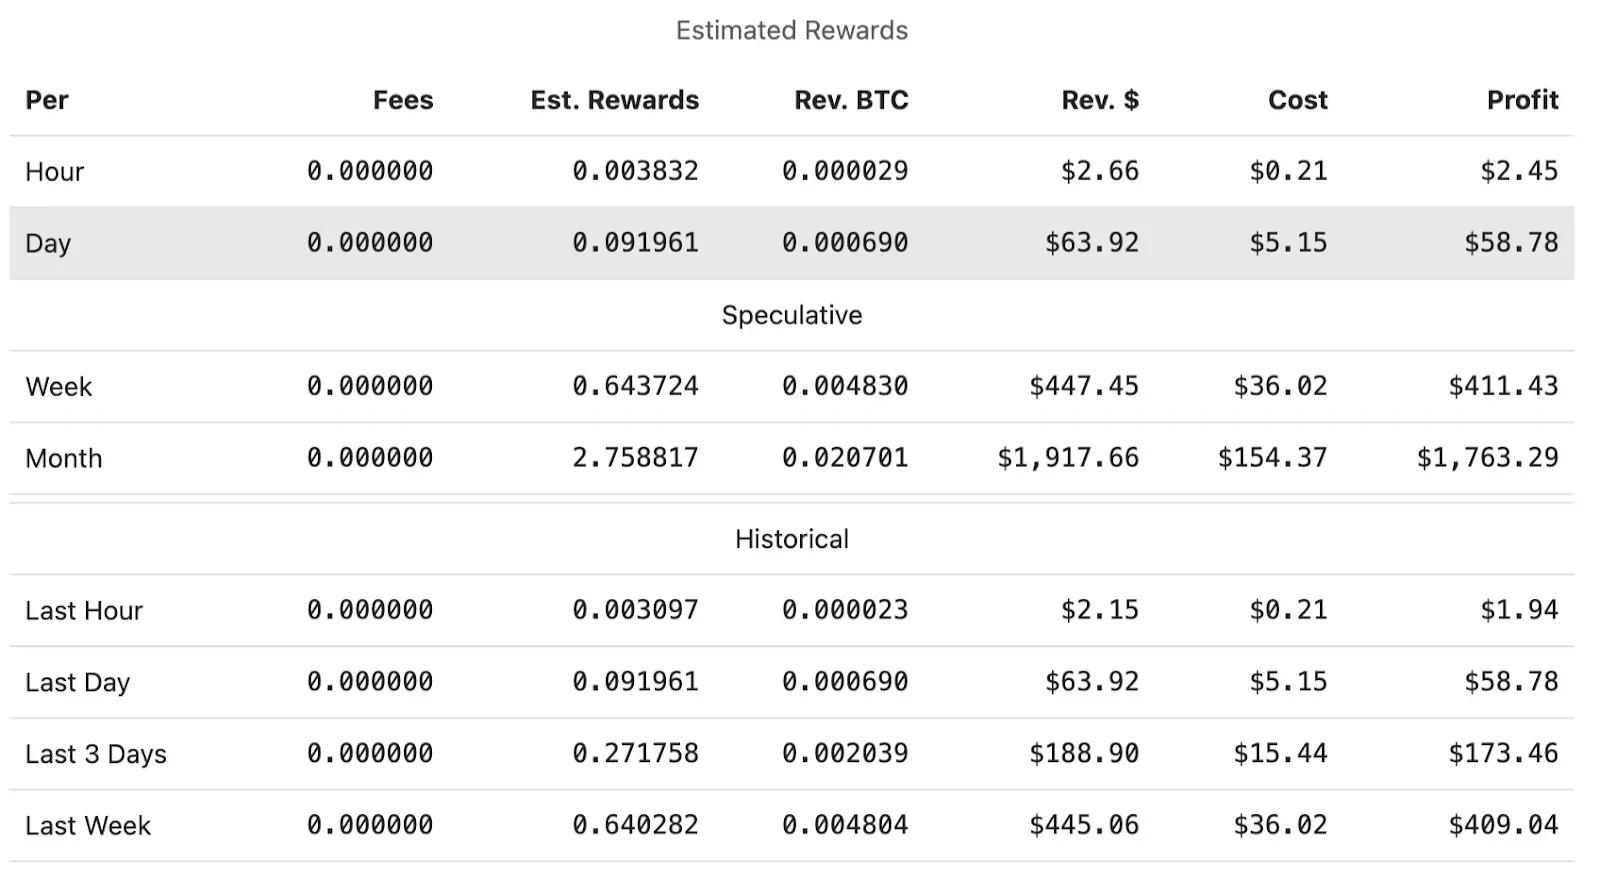This screenshot has height=879, width=1600.
Task: Select the highlighted Day row label
Action: pos(48,244)
